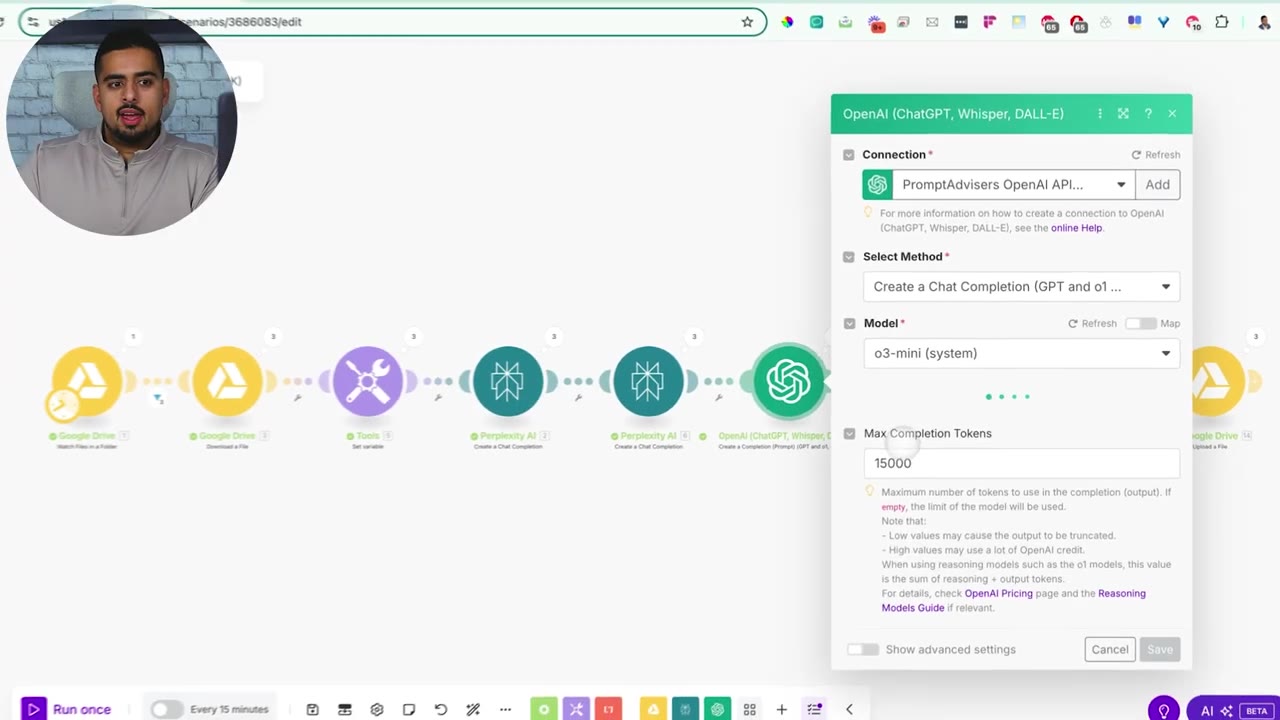Open the online Help link
1280x720 pixels.
(1076, 228)
